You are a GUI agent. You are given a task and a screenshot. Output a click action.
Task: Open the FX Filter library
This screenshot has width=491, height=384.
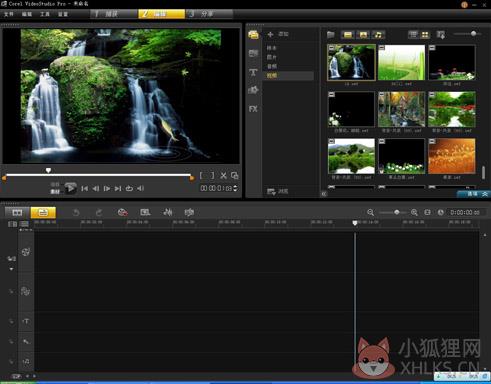point(253,109)
